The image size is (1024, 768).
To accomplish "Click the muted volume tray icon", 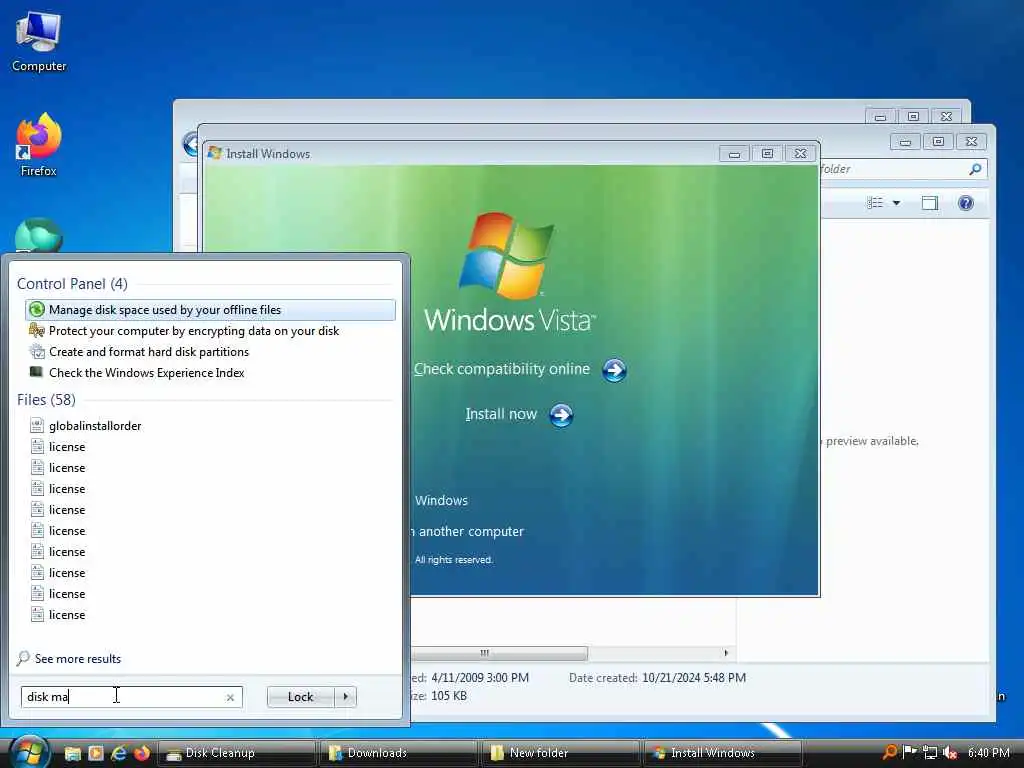I will tap(950, 752).
